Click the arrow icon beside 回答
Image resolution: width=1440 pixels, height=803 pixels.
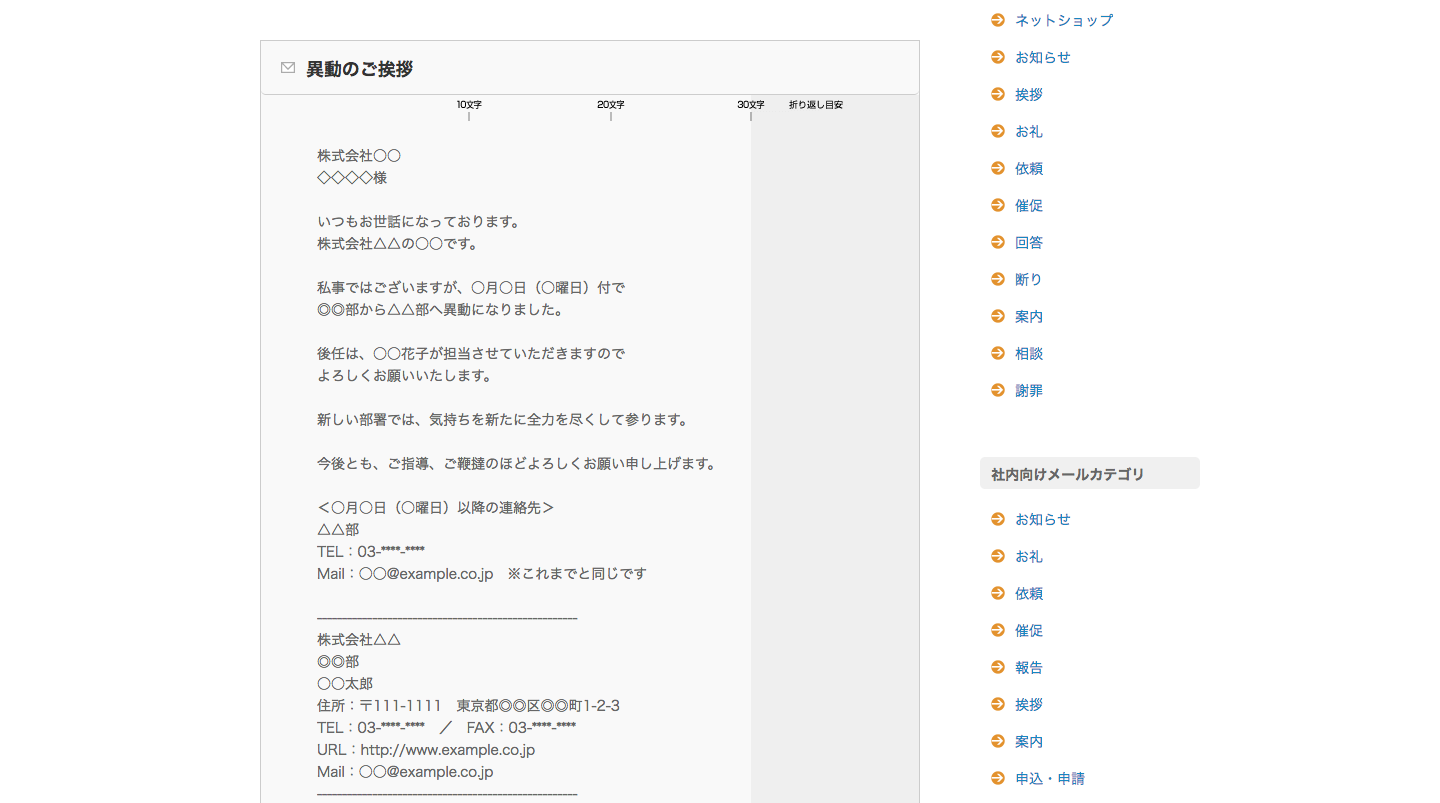pos(997,242)
